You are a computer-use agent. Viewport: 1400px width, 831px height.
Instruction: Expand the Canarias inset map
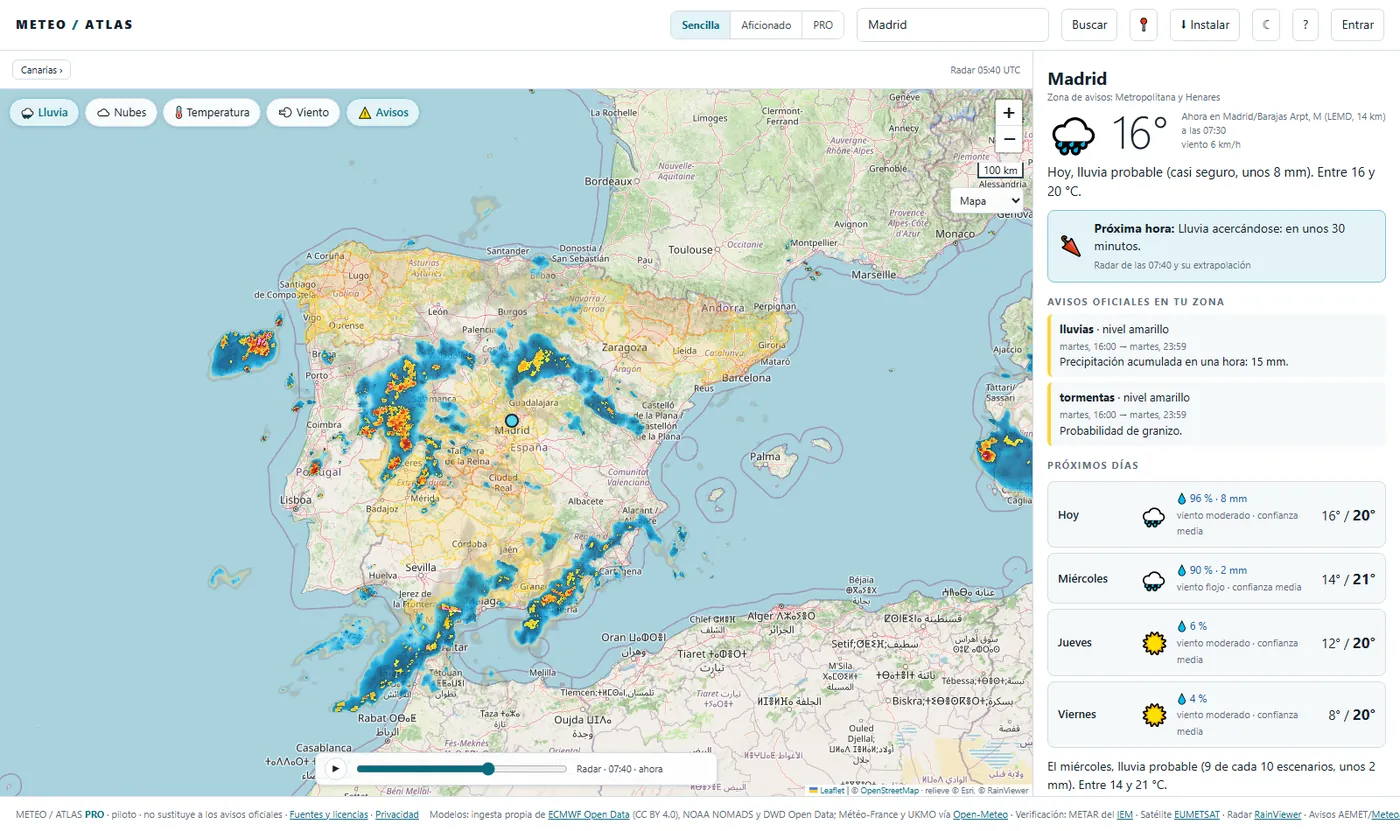tap(41, 70)
